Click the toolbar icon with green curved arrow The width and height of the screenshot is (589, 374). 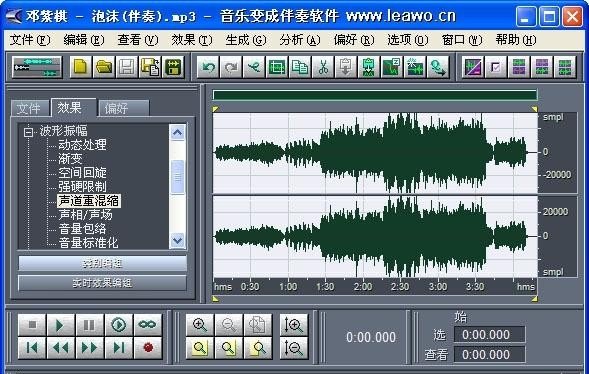click(x=438, y=67)
